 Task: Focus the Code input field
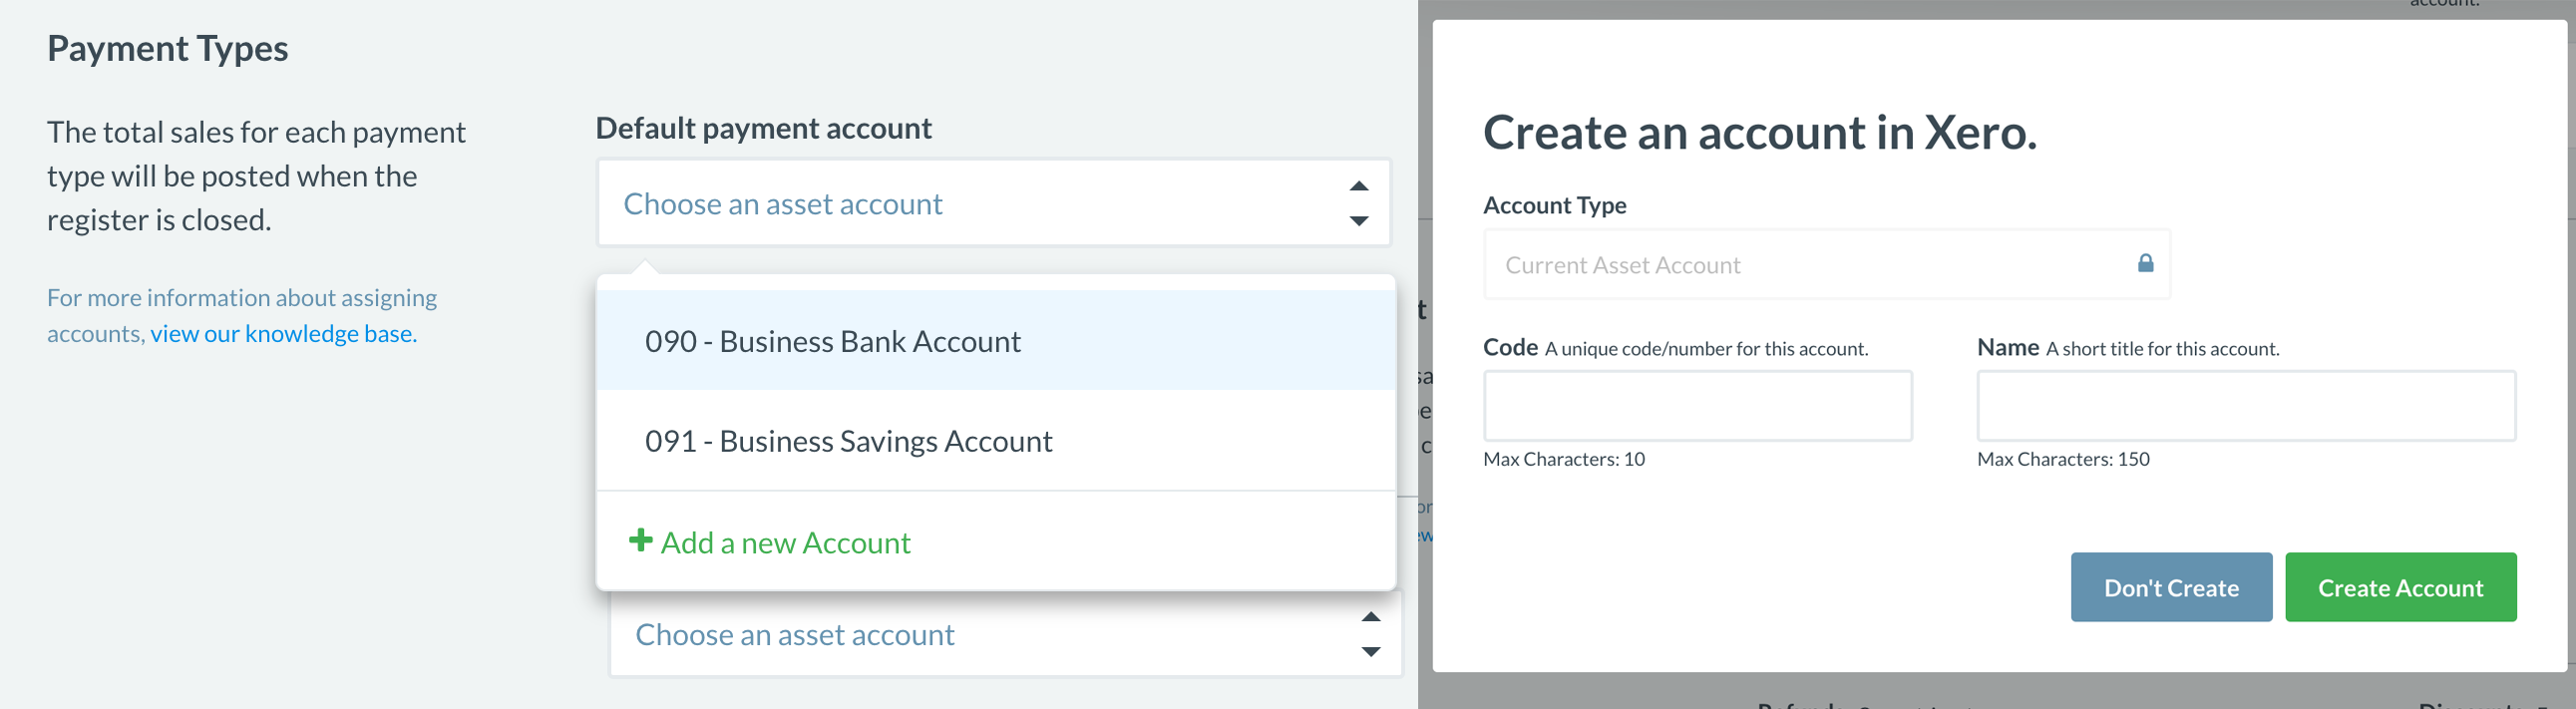pyautogui.click(x=1697, y=405)
